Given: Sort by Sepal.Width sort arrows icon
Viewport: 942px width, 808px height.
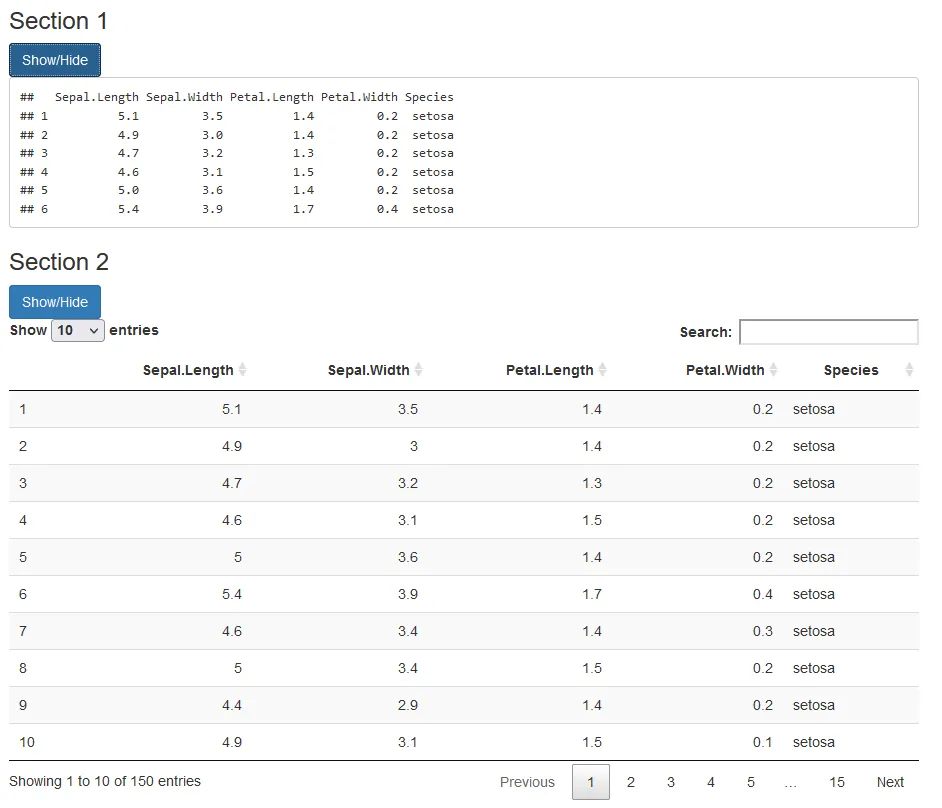Looking at the screenshot, I should pos(418,369).
